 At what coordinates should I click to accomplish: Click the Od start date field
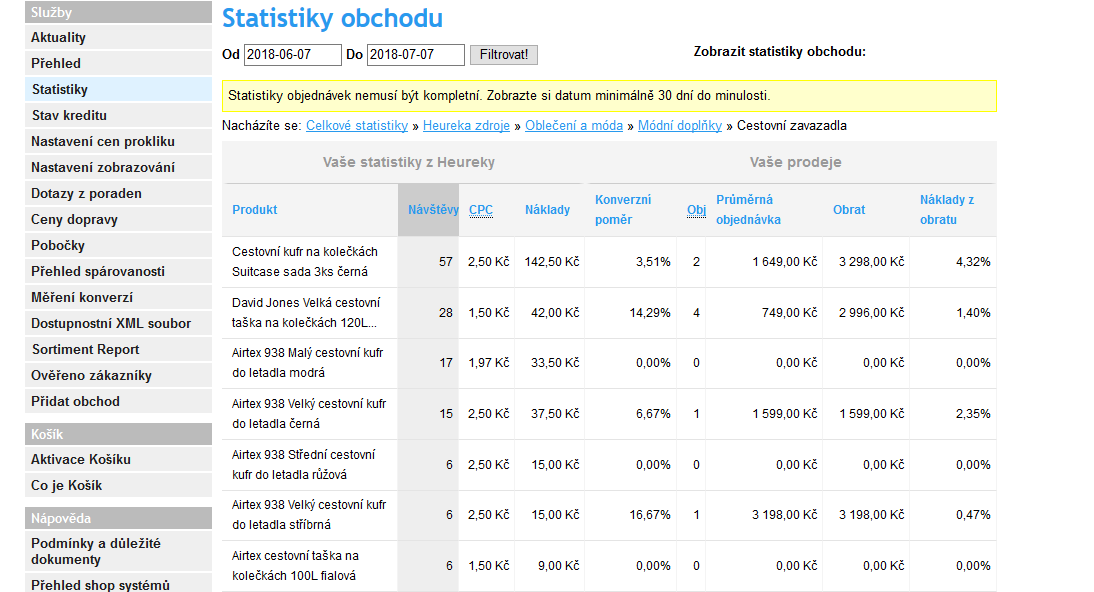(x=292, y=55)
